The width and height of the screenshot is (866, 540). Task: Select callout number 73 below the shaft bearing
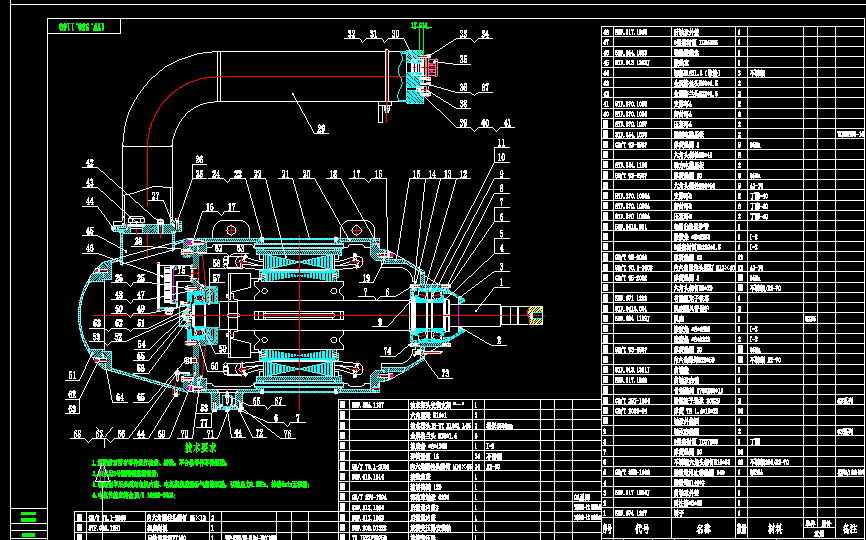[444, 372]
